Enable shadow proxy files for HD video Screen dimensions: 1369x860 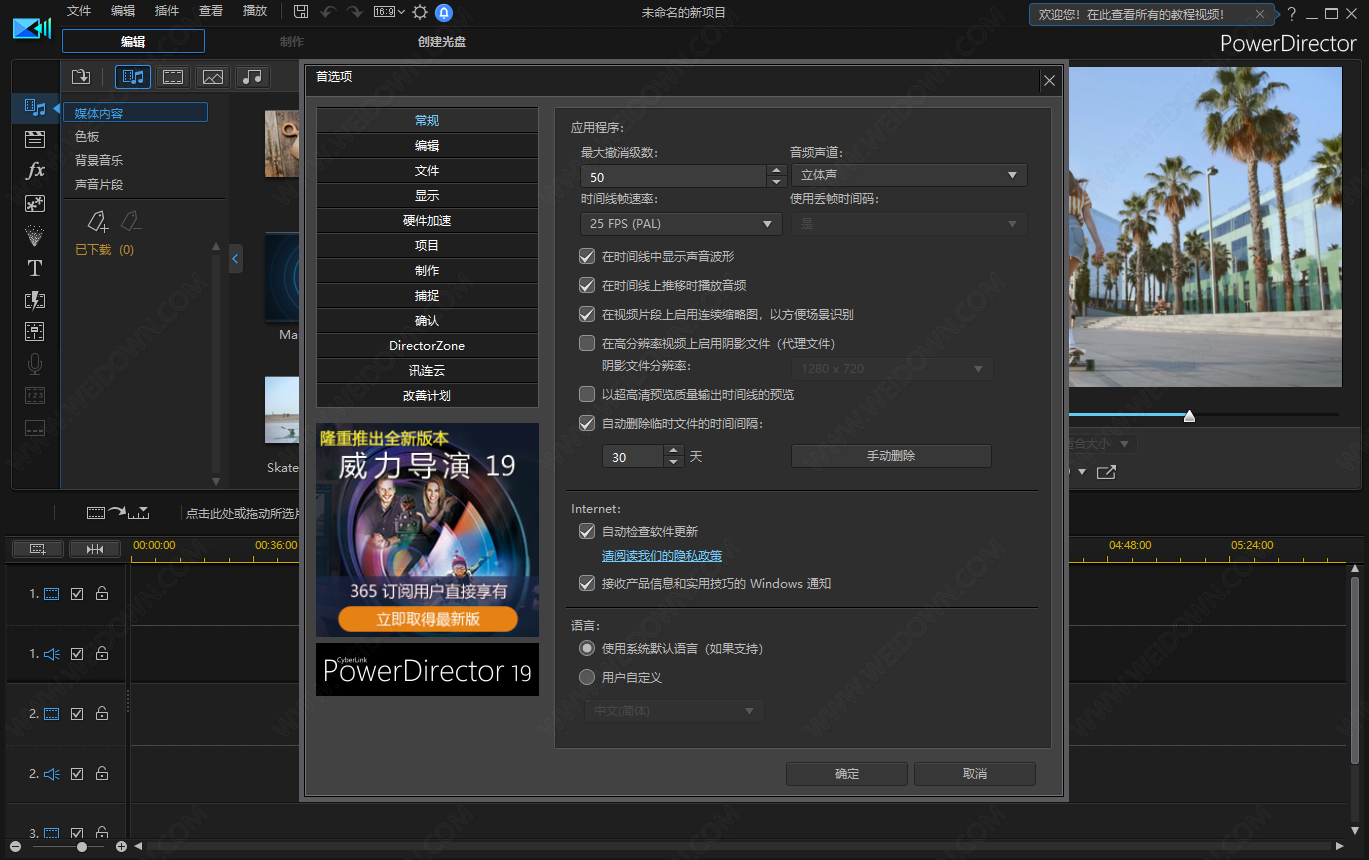tap(587, 343)
